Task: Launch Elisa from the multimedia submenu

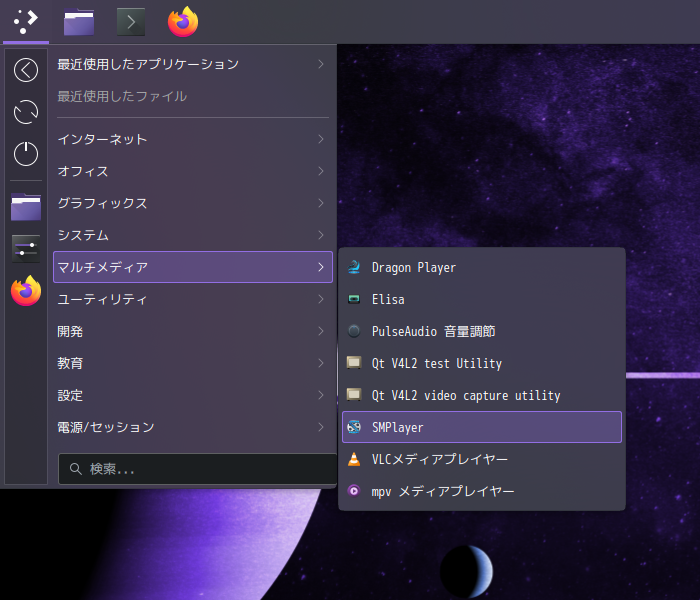Action: pyautogui.click(x=482, y=299)
